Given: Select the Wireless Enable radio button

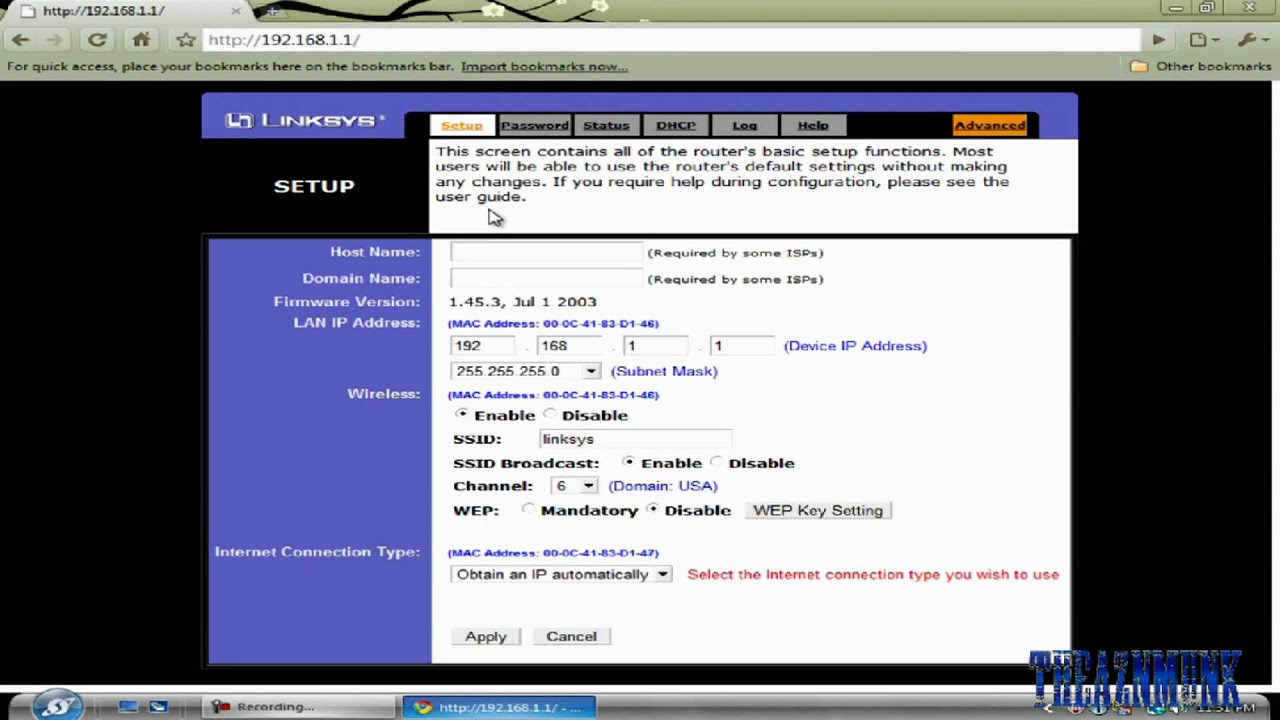Looking at the screenshot, I should pos(461,414).
